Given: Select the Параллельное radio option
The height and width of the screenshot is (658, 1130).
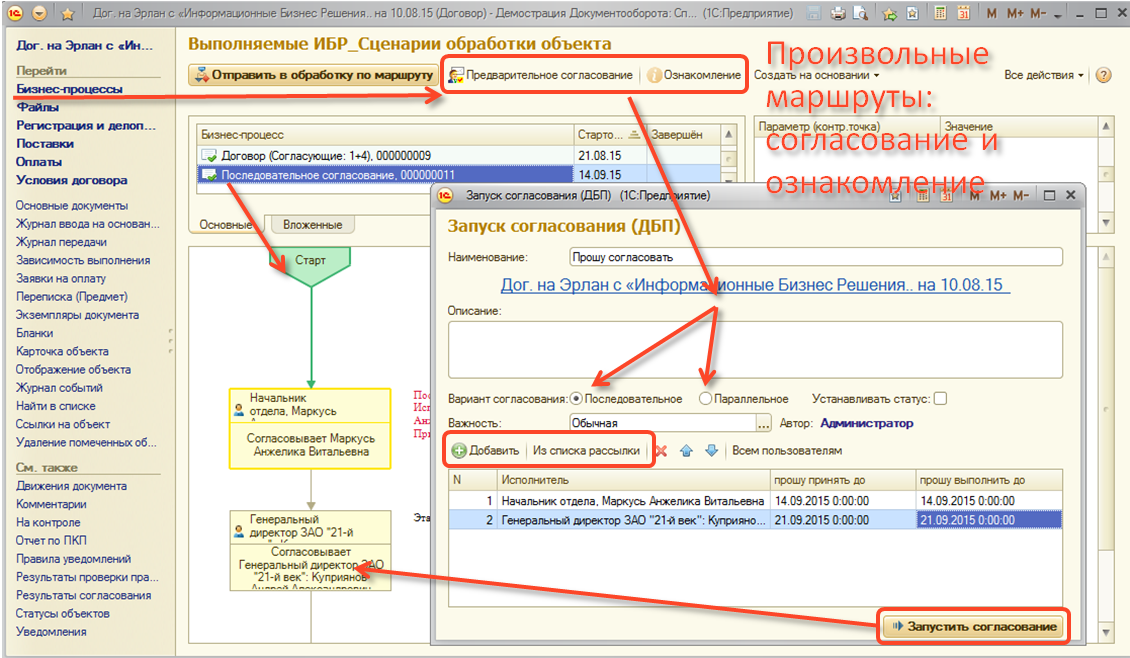Looking at the screenshot, I should (x=706, y=399).
